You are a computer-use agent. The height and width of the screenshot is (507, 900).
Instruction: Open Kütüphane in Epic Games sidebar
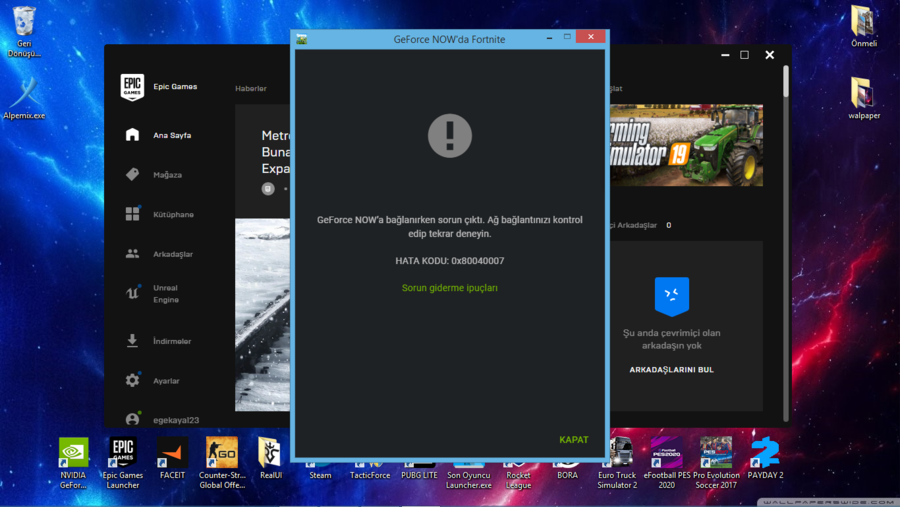pyautogui.click(x=173, y=214)
